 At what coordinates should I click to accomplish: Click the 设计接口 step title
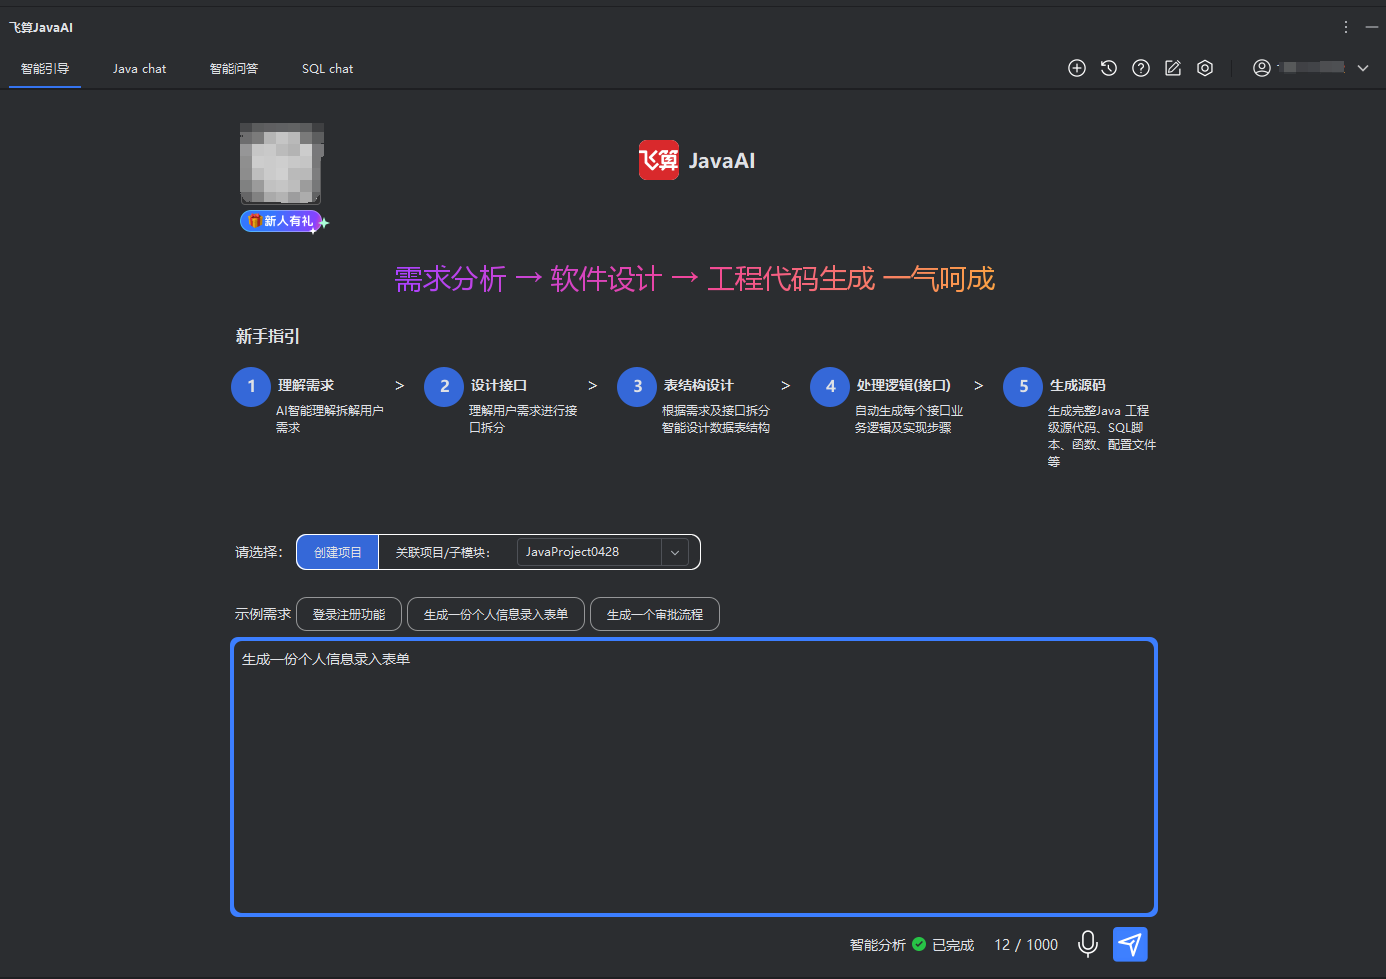click(499, 385)
